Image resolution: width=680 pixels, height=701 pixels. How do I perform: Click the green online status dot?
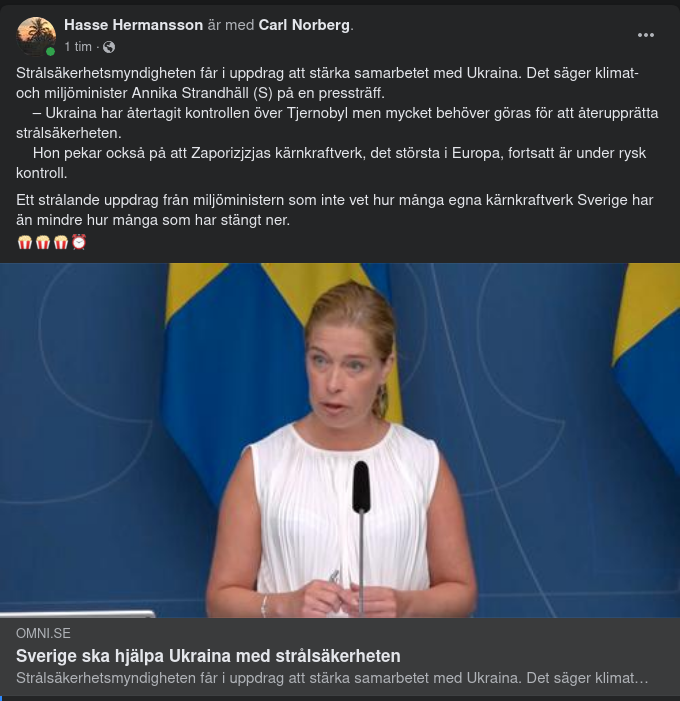pos(50,51)
